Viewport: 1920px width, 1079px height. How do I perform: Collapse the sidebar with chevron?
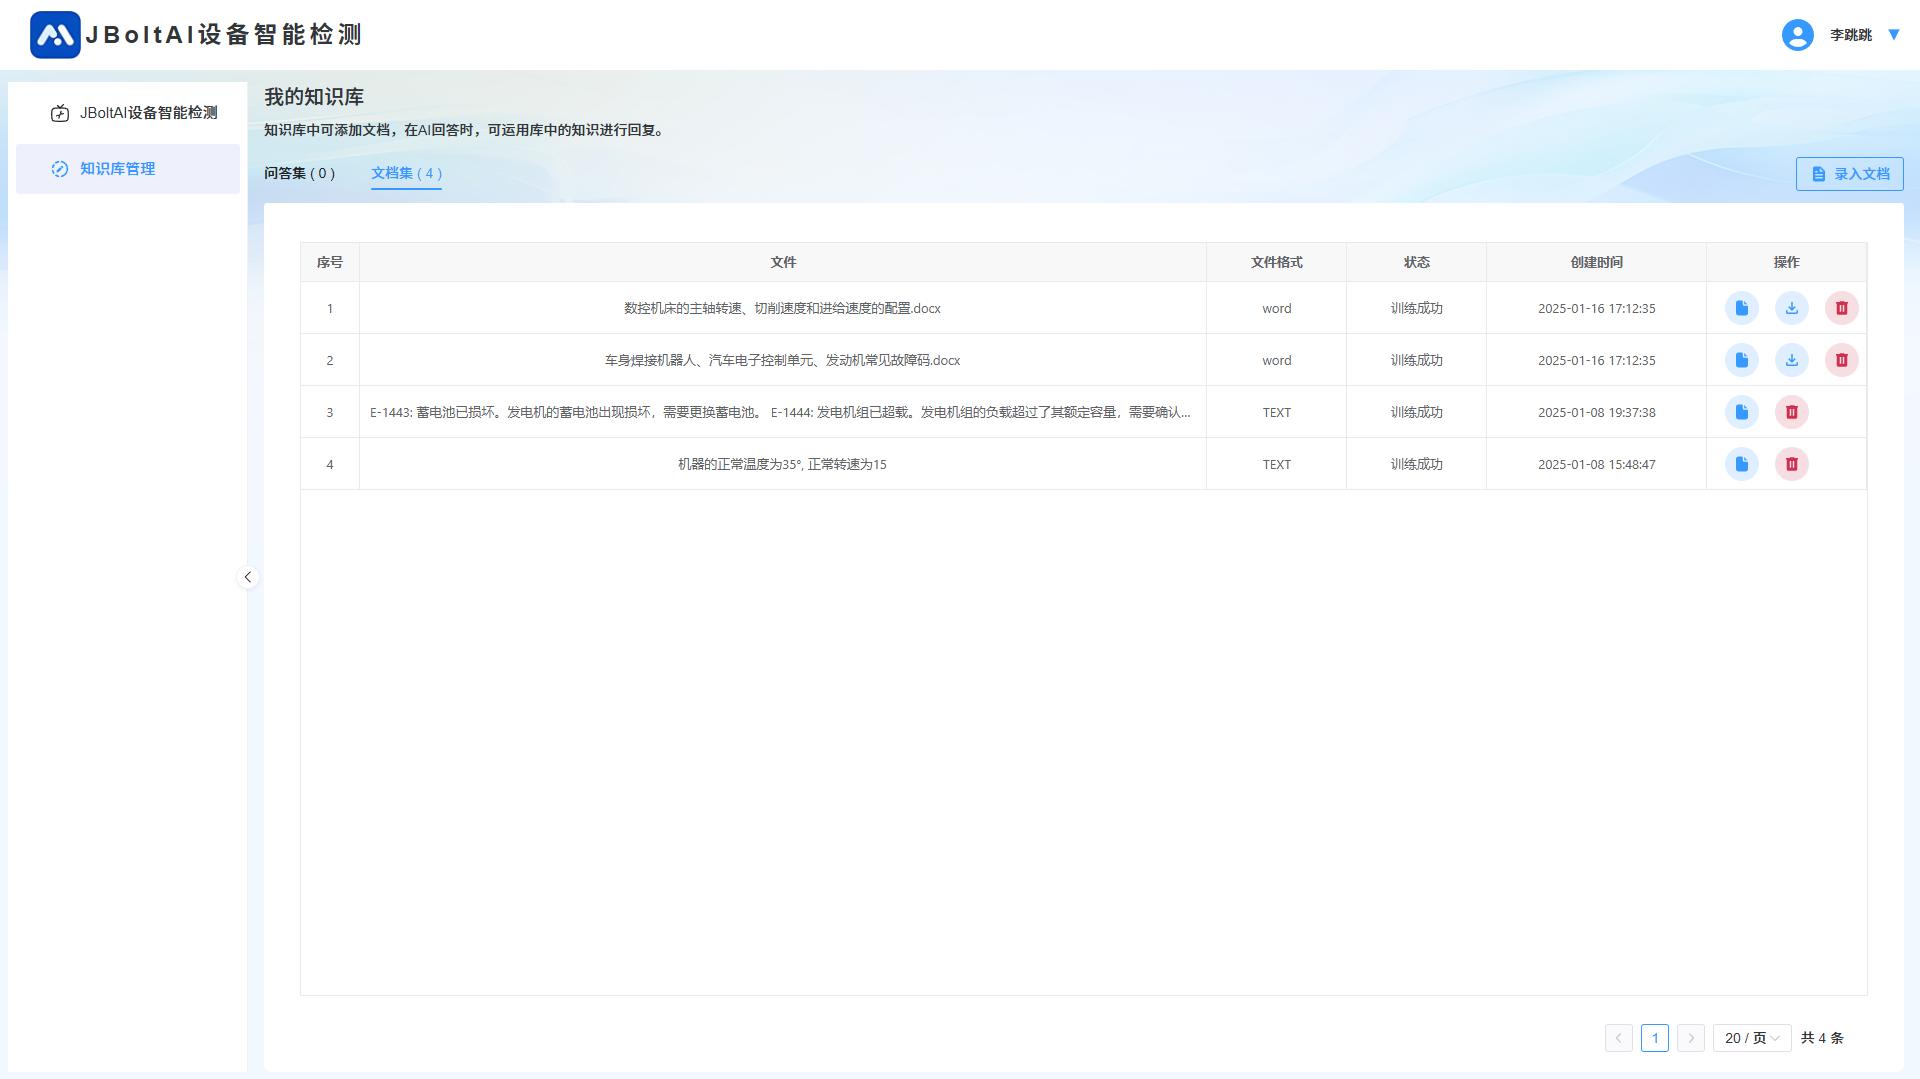[248, 577]
